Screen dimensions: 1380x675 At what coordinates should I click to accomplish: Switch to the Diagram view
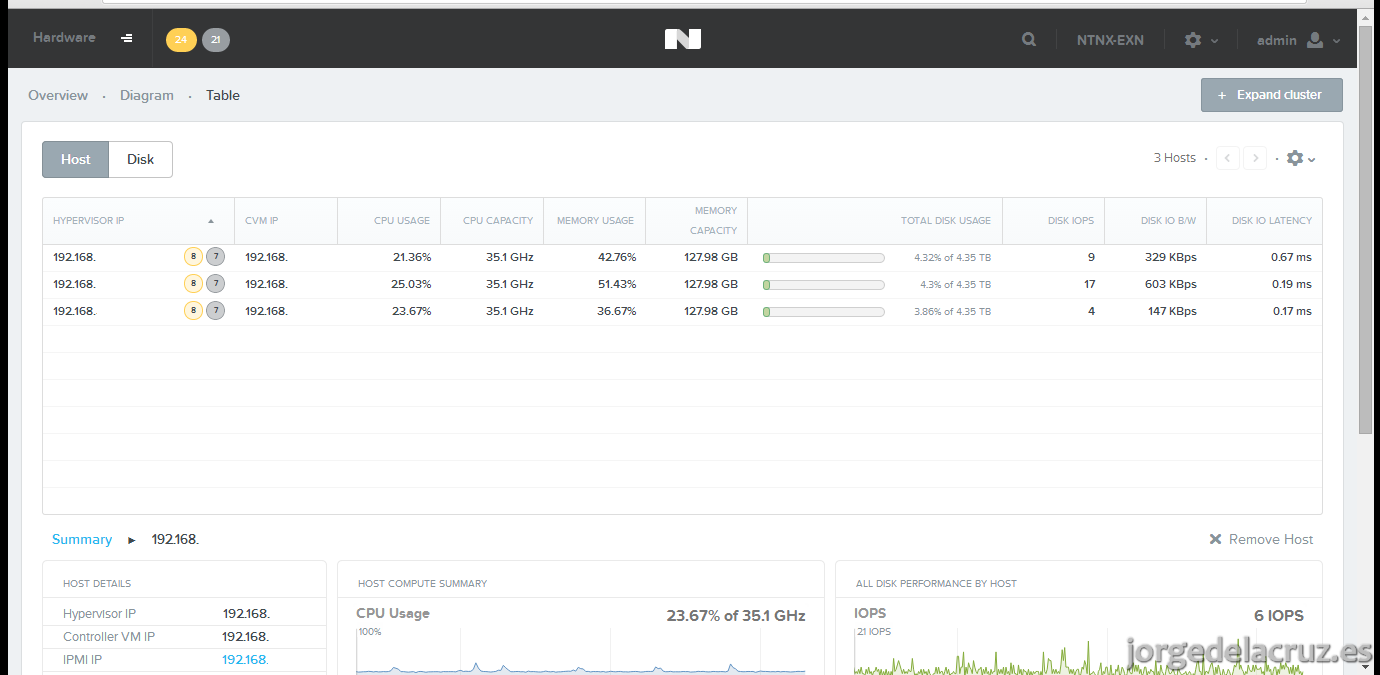[x=147, y=95]
